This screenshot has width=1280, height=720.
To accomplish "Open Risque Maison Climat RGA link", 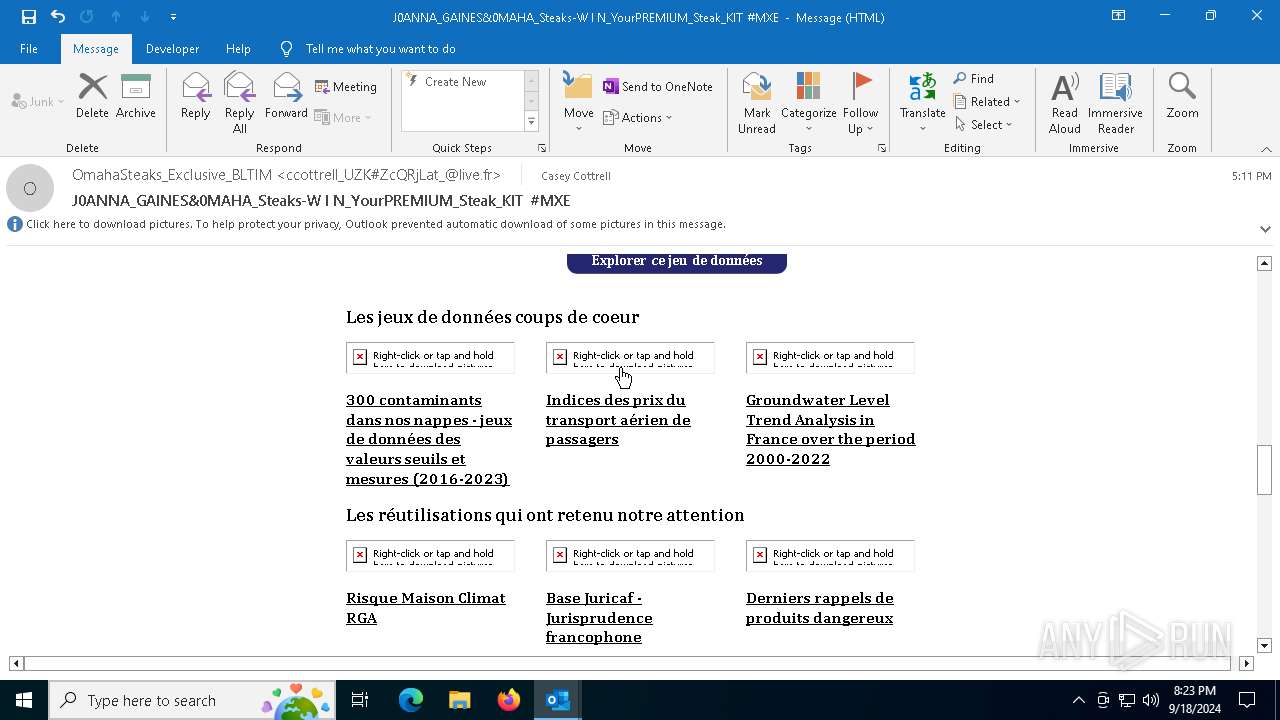I will coord(426,608).
